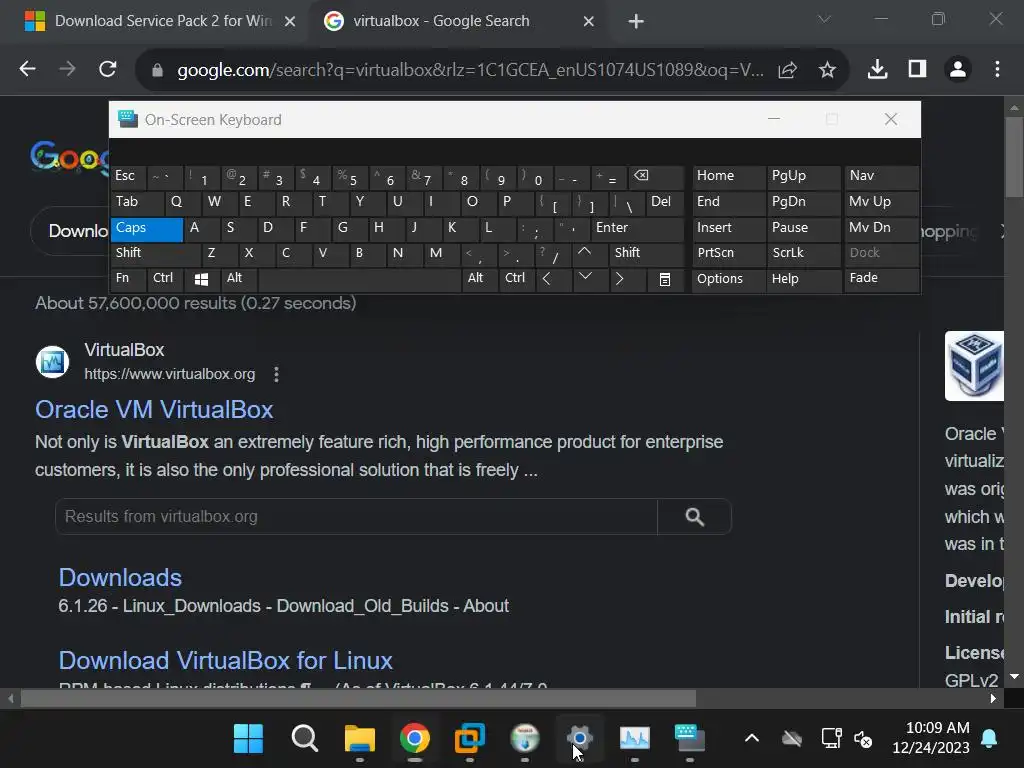The height and width of the screenshot is (768, 1024).
Task: Click the VirtualBox site favicon
Action: [52, 361]
